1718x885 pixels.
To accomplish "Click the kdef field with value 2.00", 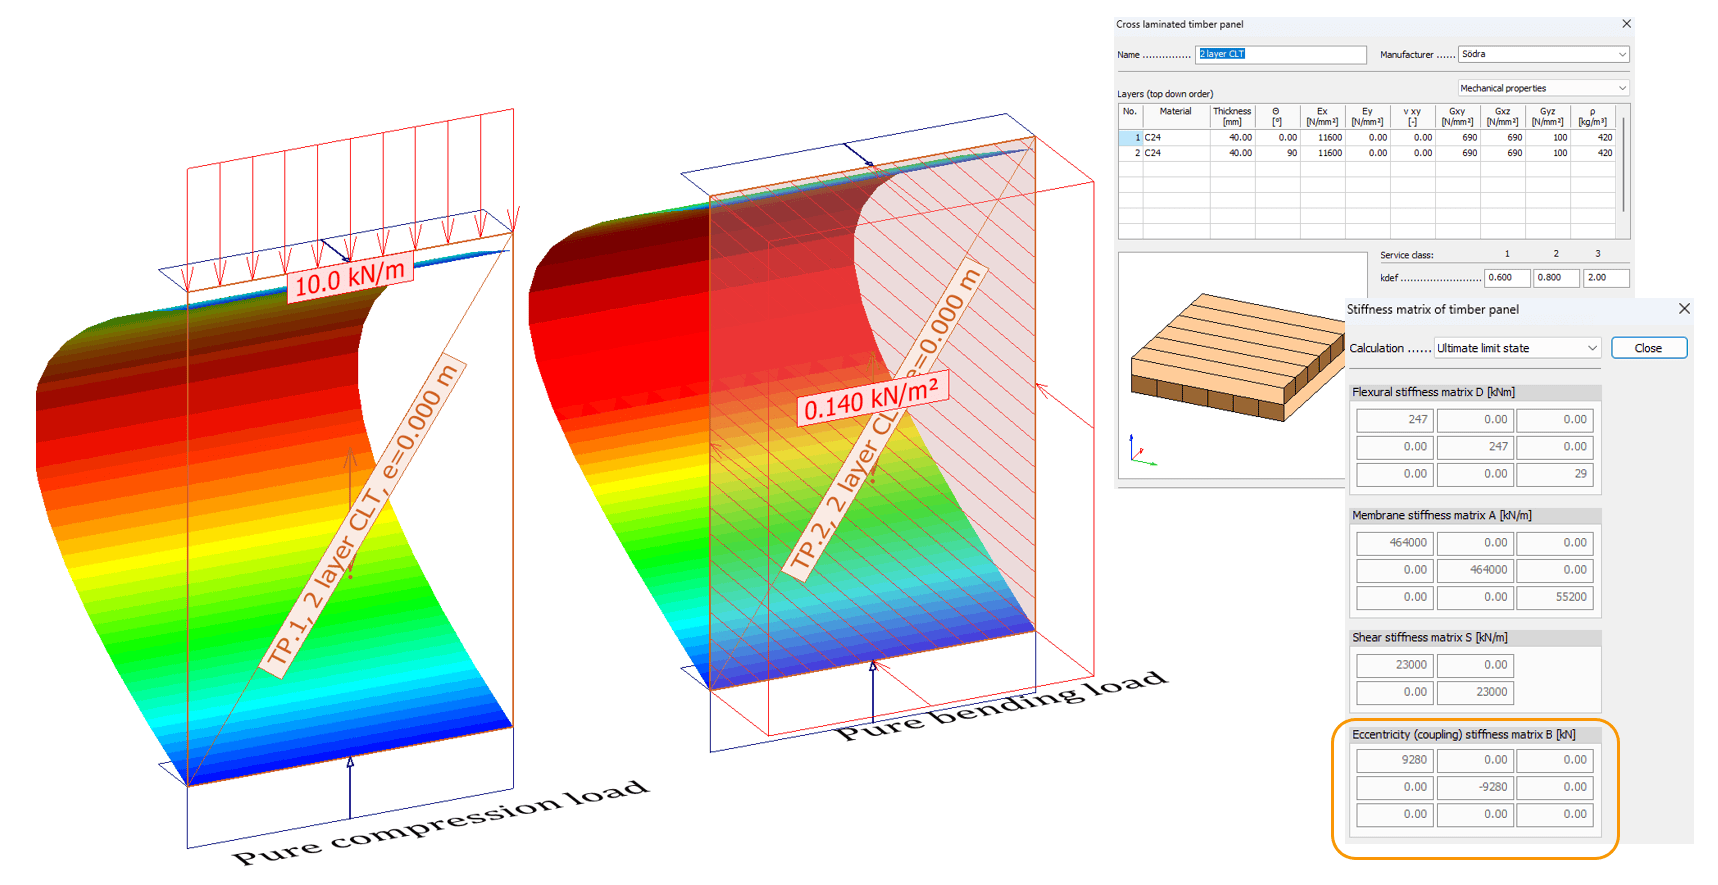I will pyautogui.click(x=1606, y=278).
